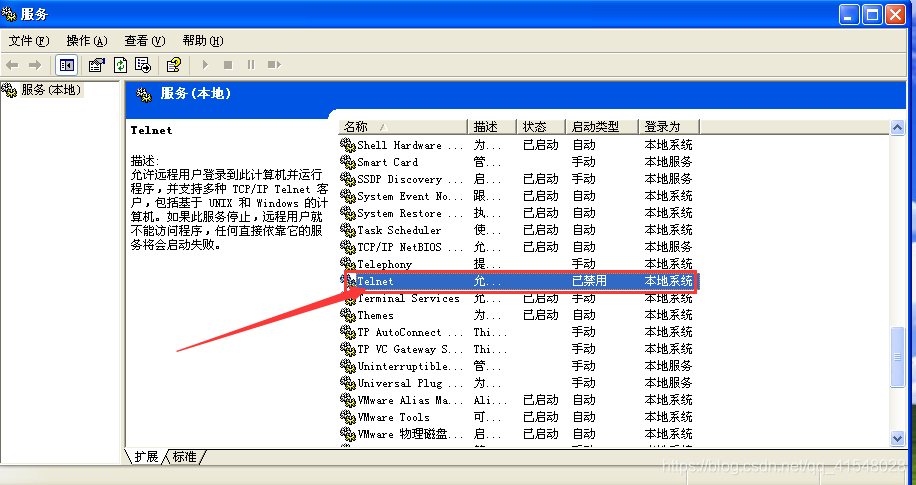Click the gear icon of SSDP Discovery service
916x485 pixels.
coord(348,179)
